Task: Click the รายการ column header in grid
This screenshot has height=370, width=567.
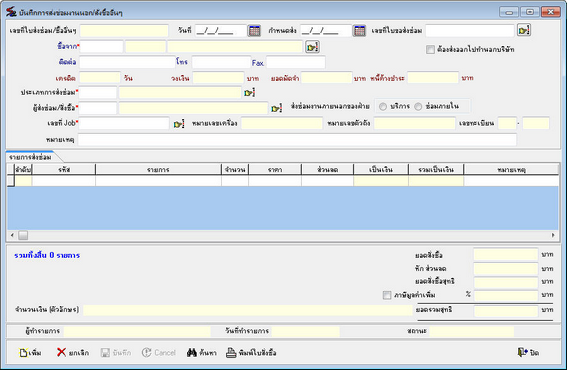Action: pyautogui.click(x=158, y=169)
